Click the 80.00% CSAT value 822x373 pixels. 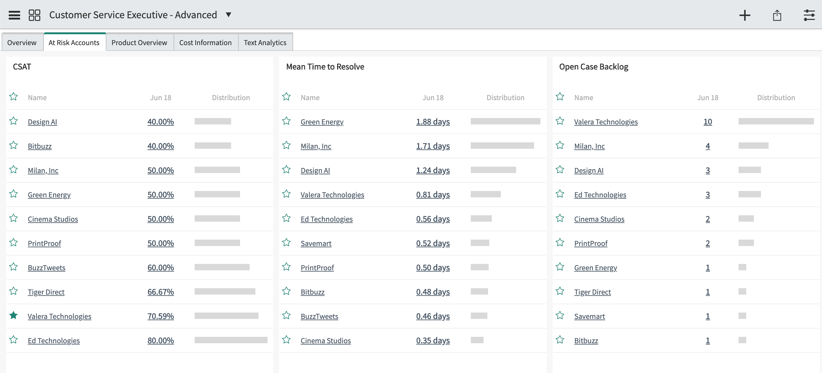pos(160,341)
